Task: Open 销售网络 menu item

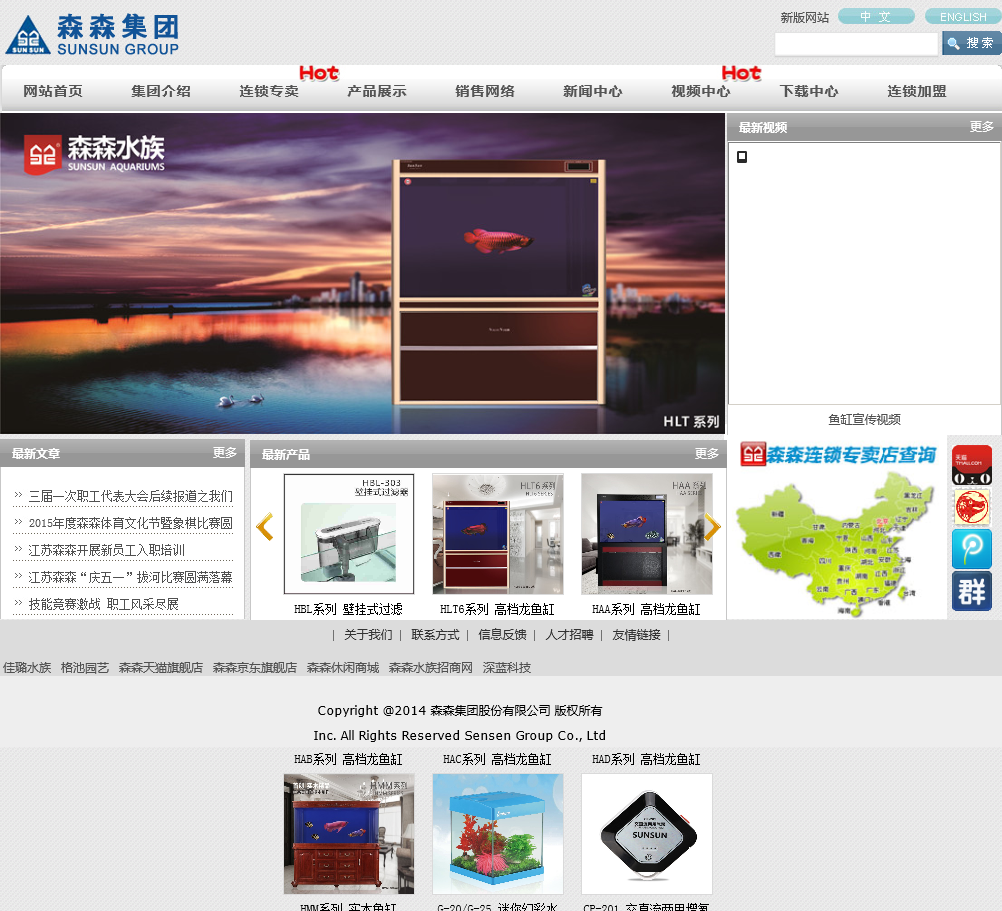Action: (485, 91)
